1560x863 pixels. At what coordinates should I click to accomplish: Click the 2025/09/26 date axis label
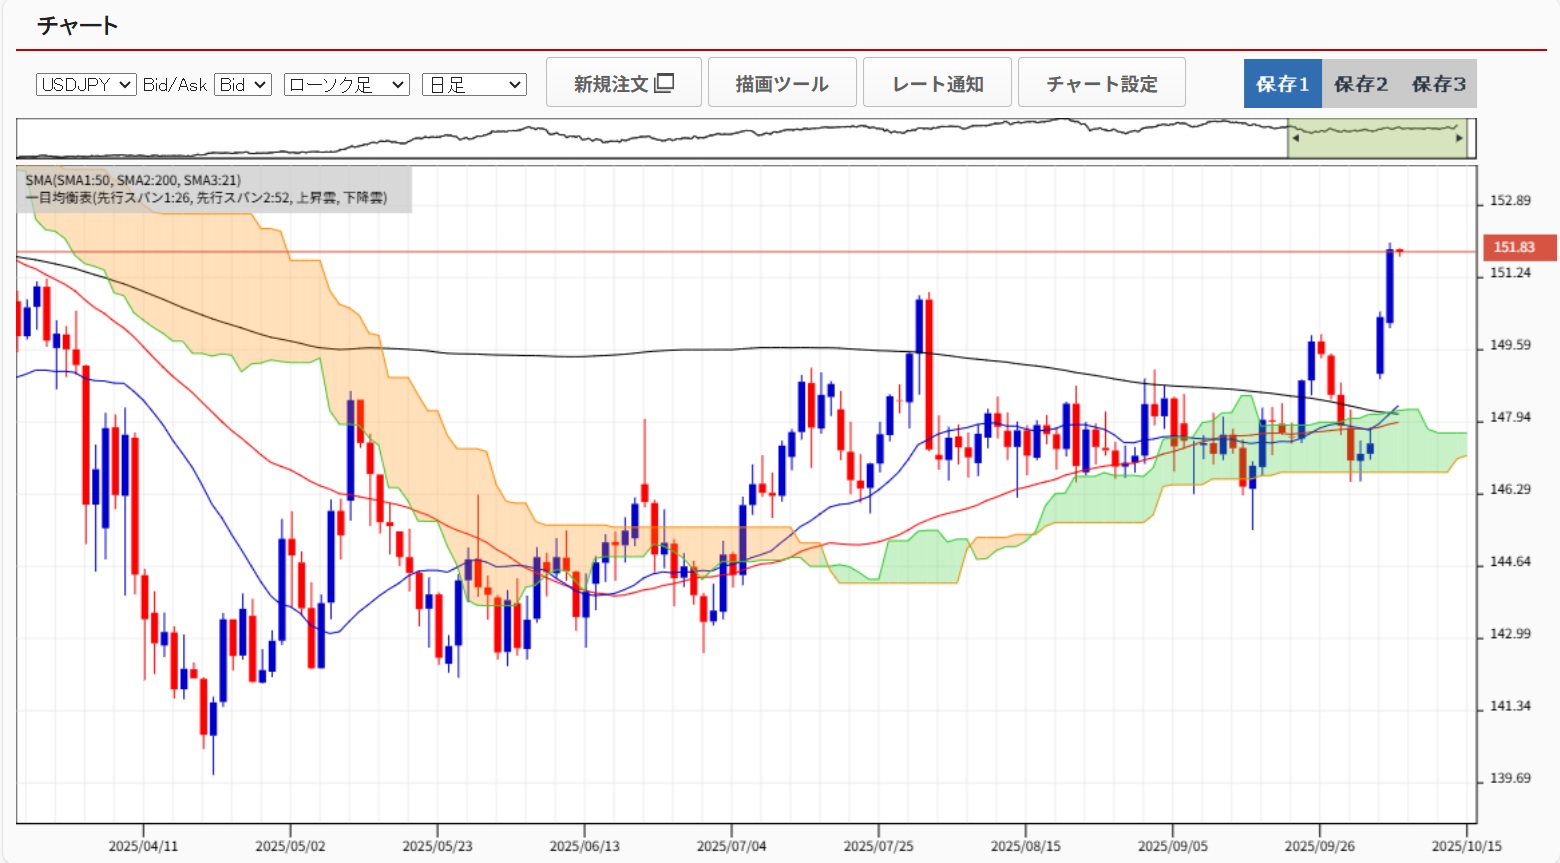[x=1319, y=846]
